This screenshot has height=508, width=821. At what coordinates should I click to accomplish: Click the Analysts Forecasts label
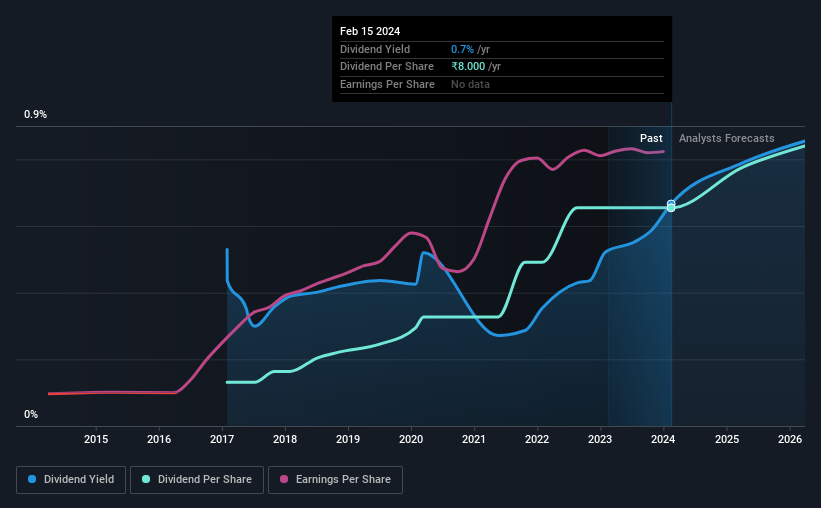[727, 138]
